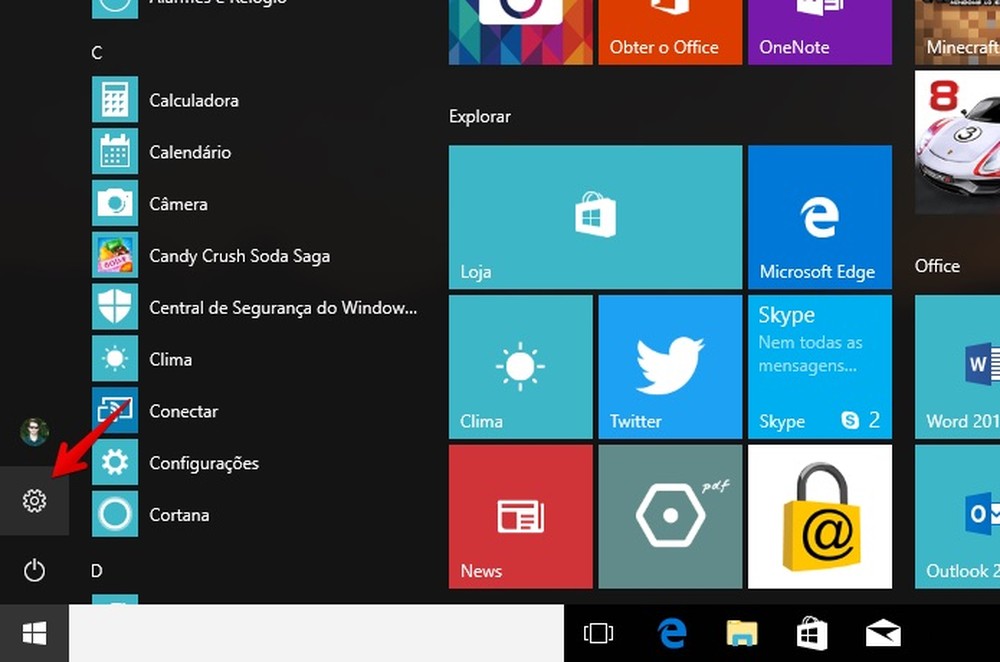Screen dimensions: 1000x662
Task: Click the Windows Start button
Action: 34,633
